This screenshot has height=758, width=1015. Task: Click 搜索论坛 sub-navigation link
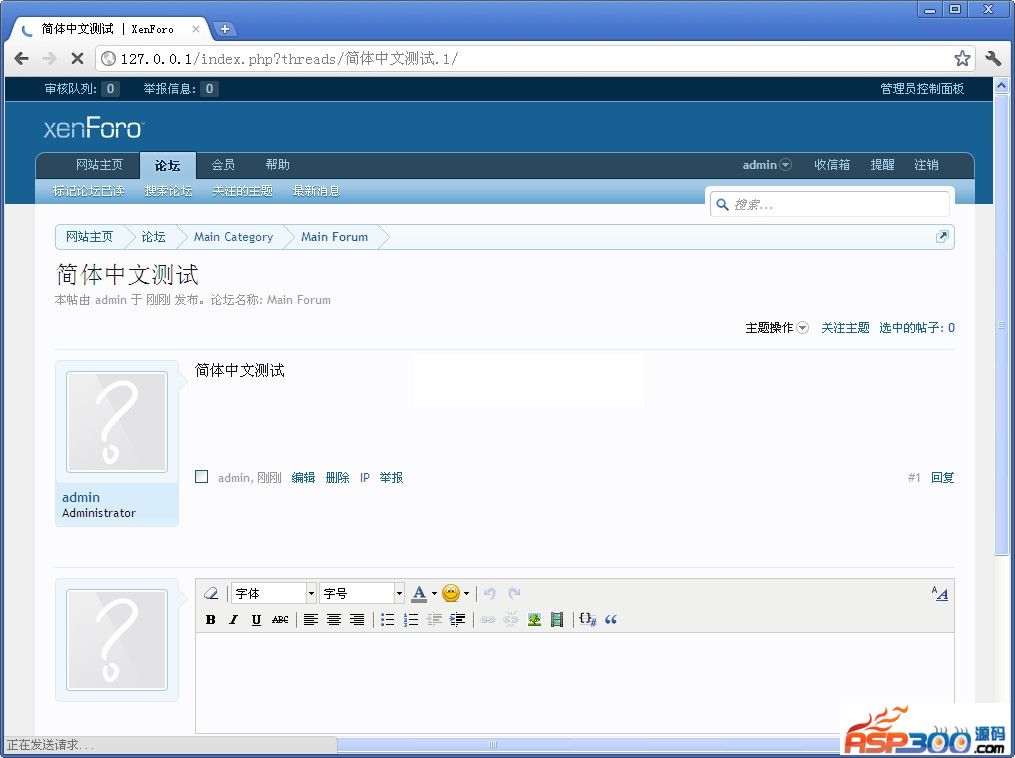[x=168, y=191]
